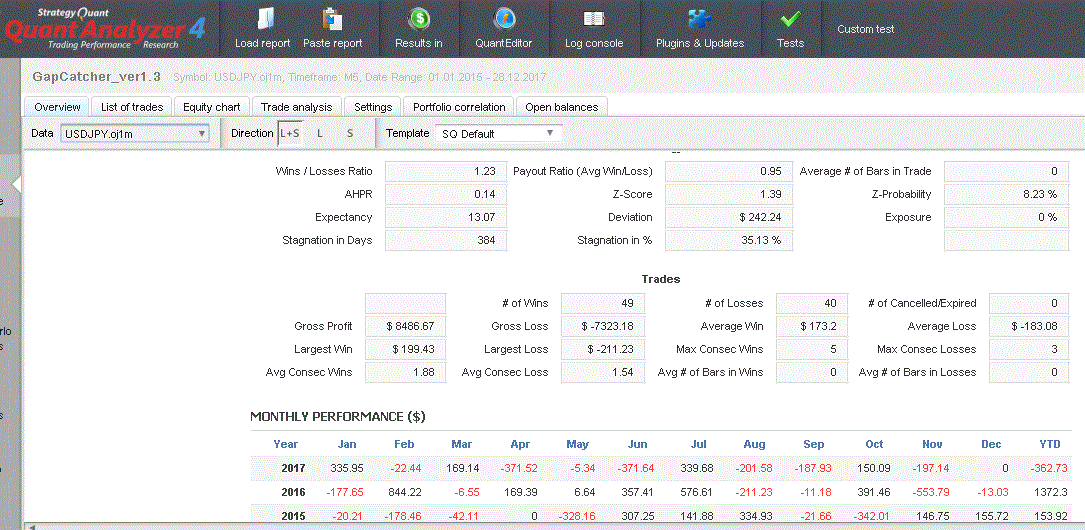Open Results in via dollar icon
Image resolution: width=1085 pixels, height=530 pixels.
tap(419, 19)
